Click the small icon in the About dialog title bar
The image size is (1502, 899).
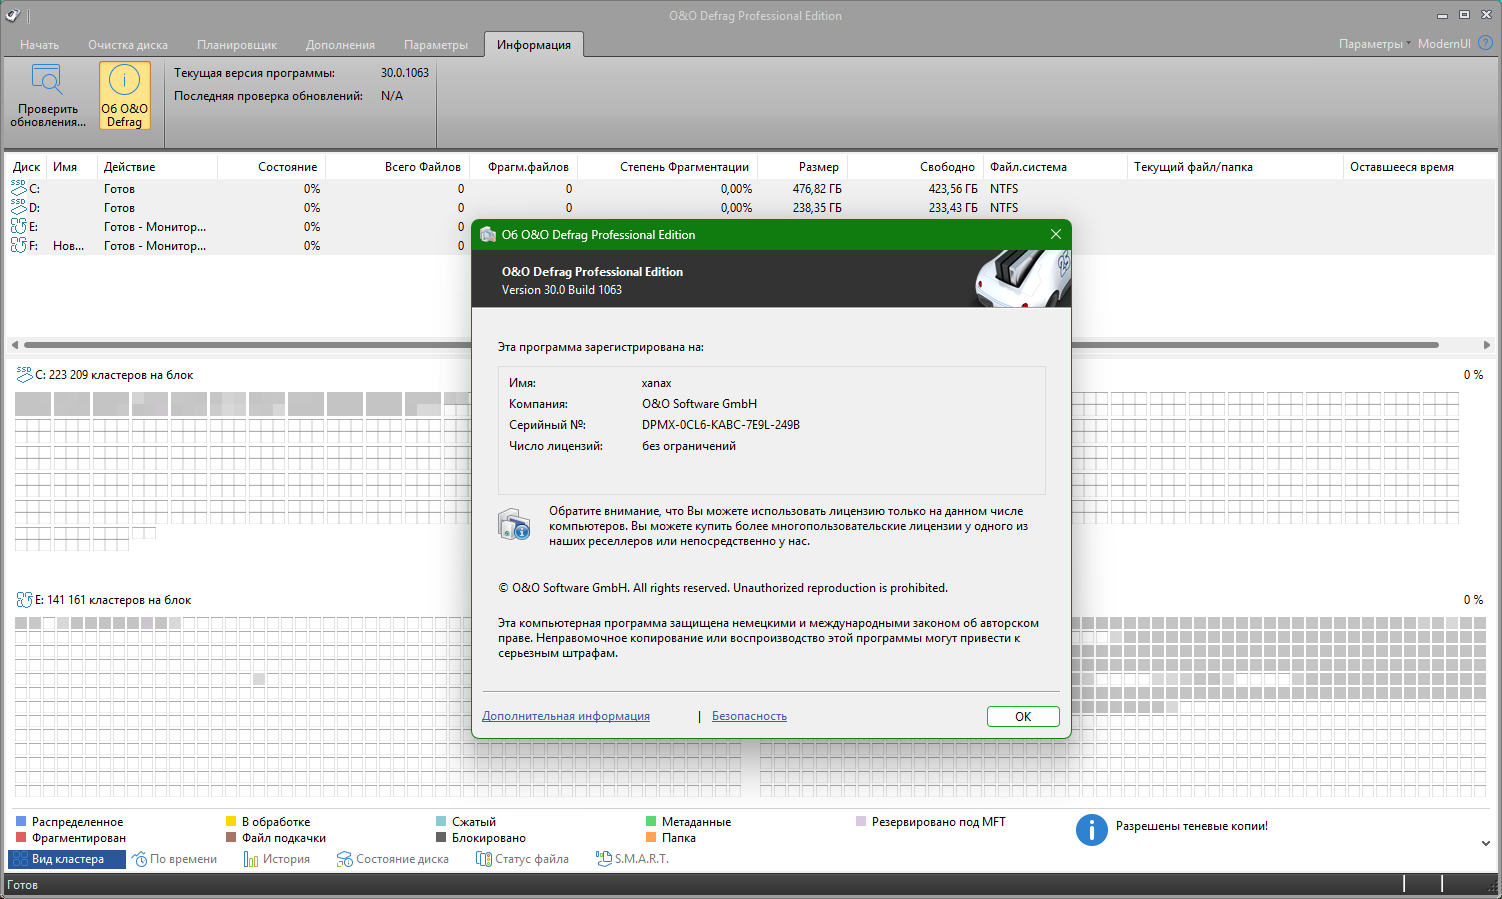488,235
